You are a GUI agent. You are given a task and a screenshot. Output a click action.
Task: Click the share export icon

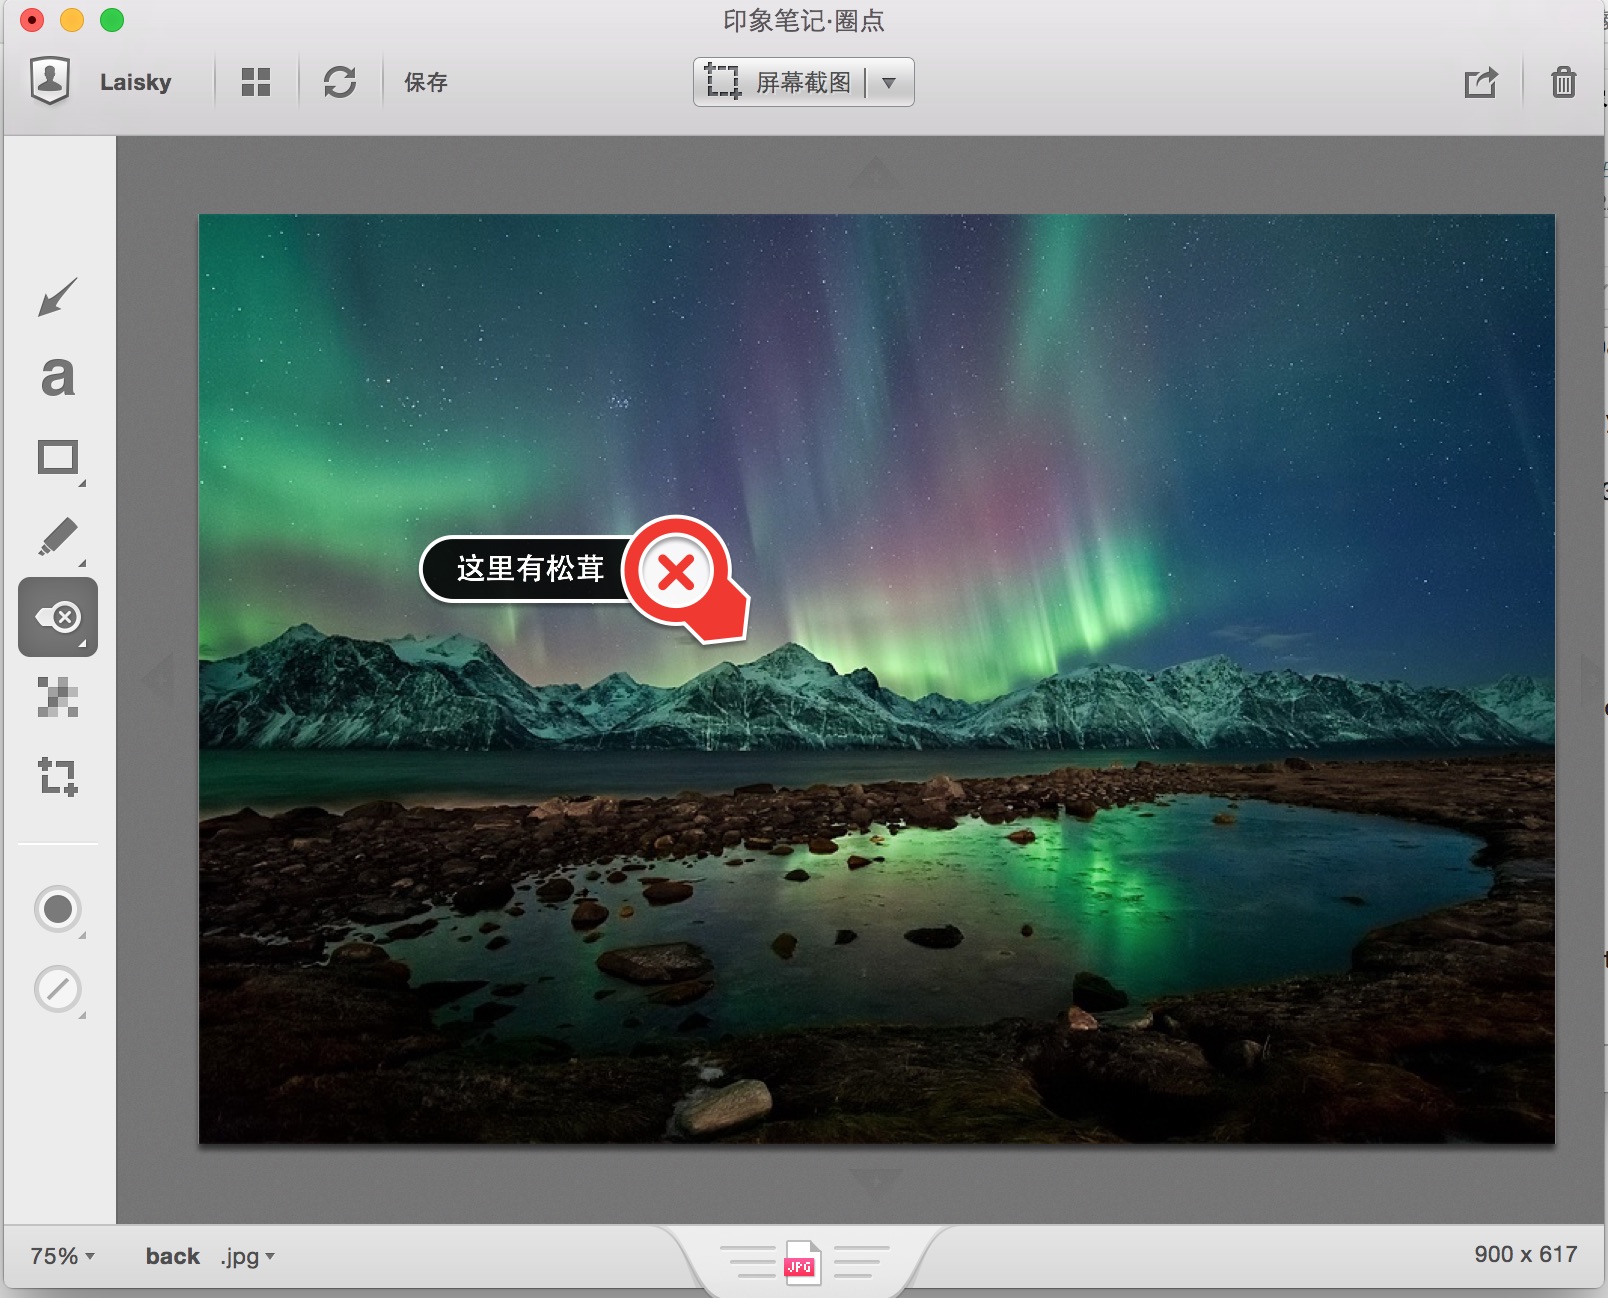[1480, 82]
